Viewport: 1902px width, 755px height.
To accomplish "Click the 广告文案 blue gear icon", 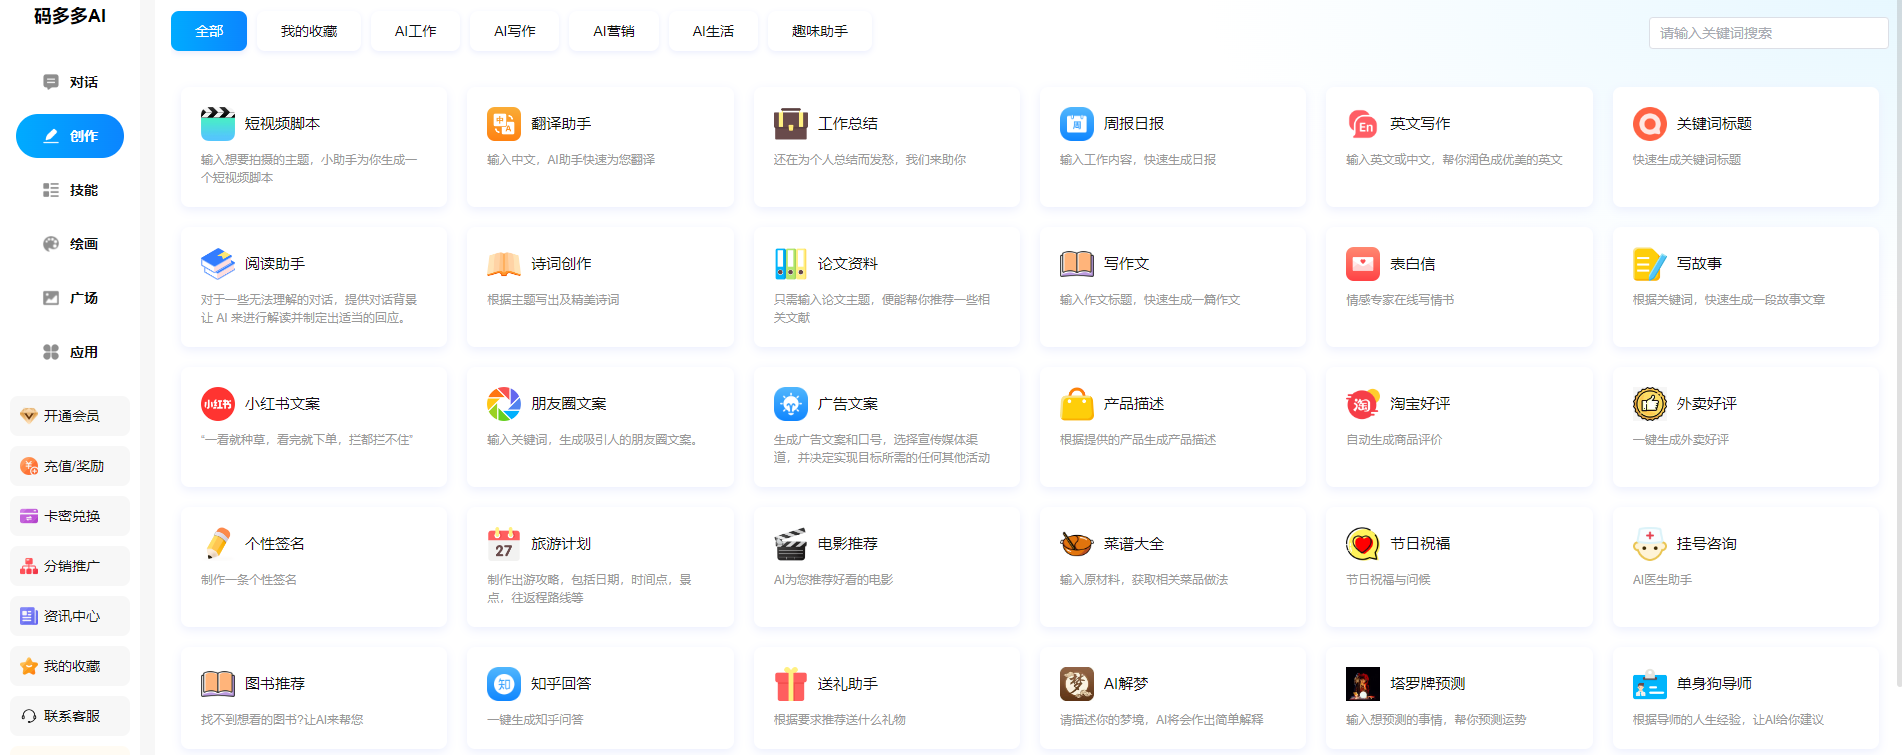I will click(x=791, y=404).
